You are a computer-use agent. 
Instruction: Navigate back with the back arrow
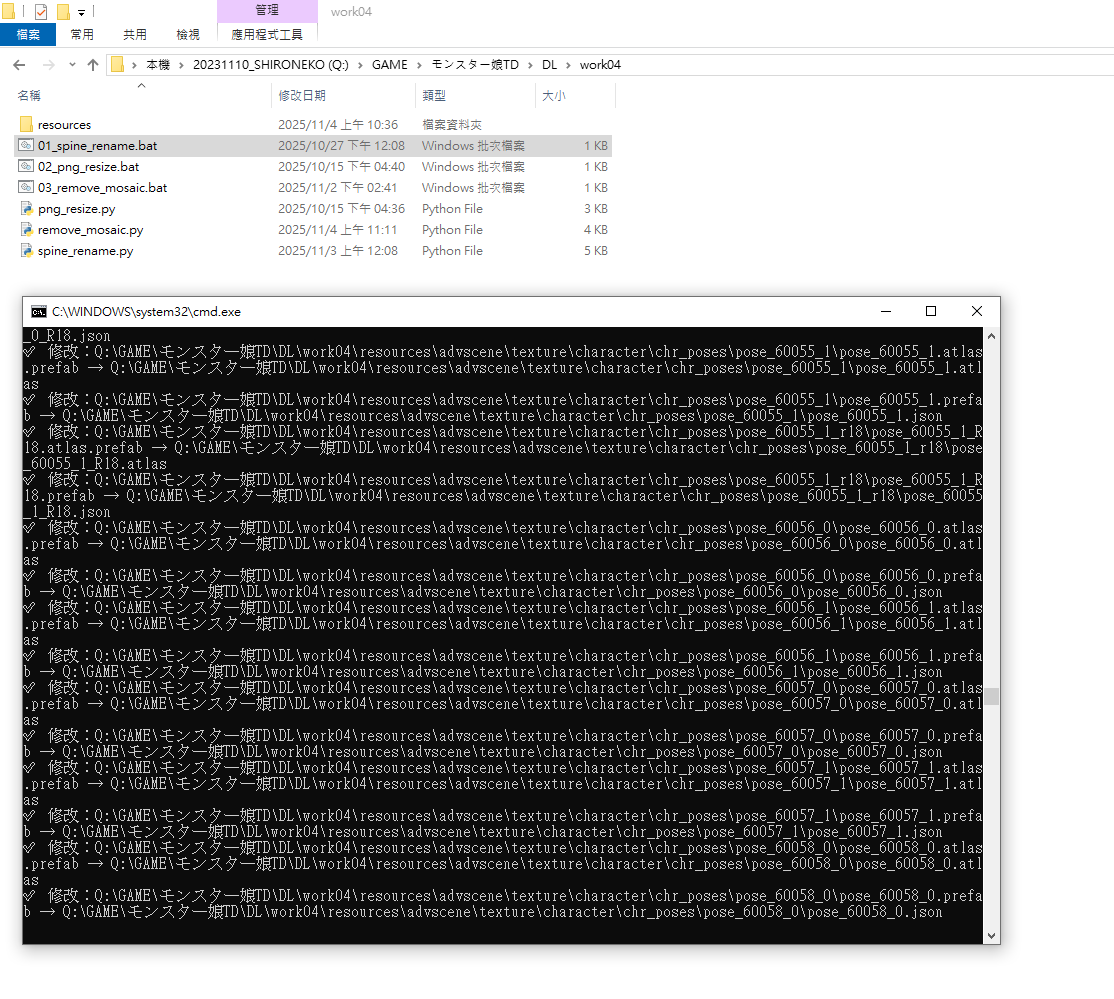19,65
